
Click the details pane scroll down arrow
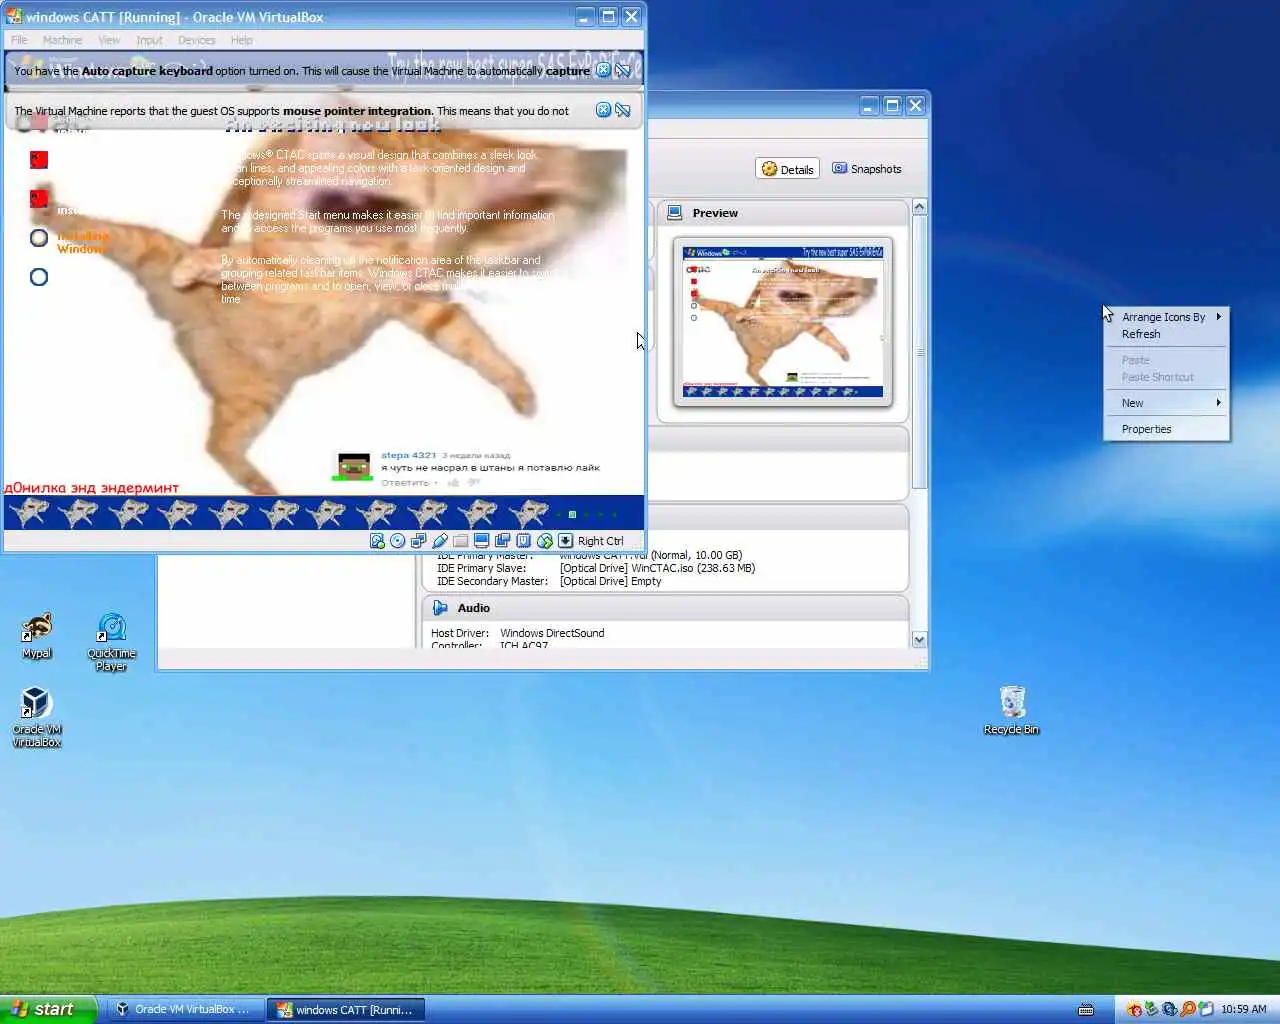point(919,639)
